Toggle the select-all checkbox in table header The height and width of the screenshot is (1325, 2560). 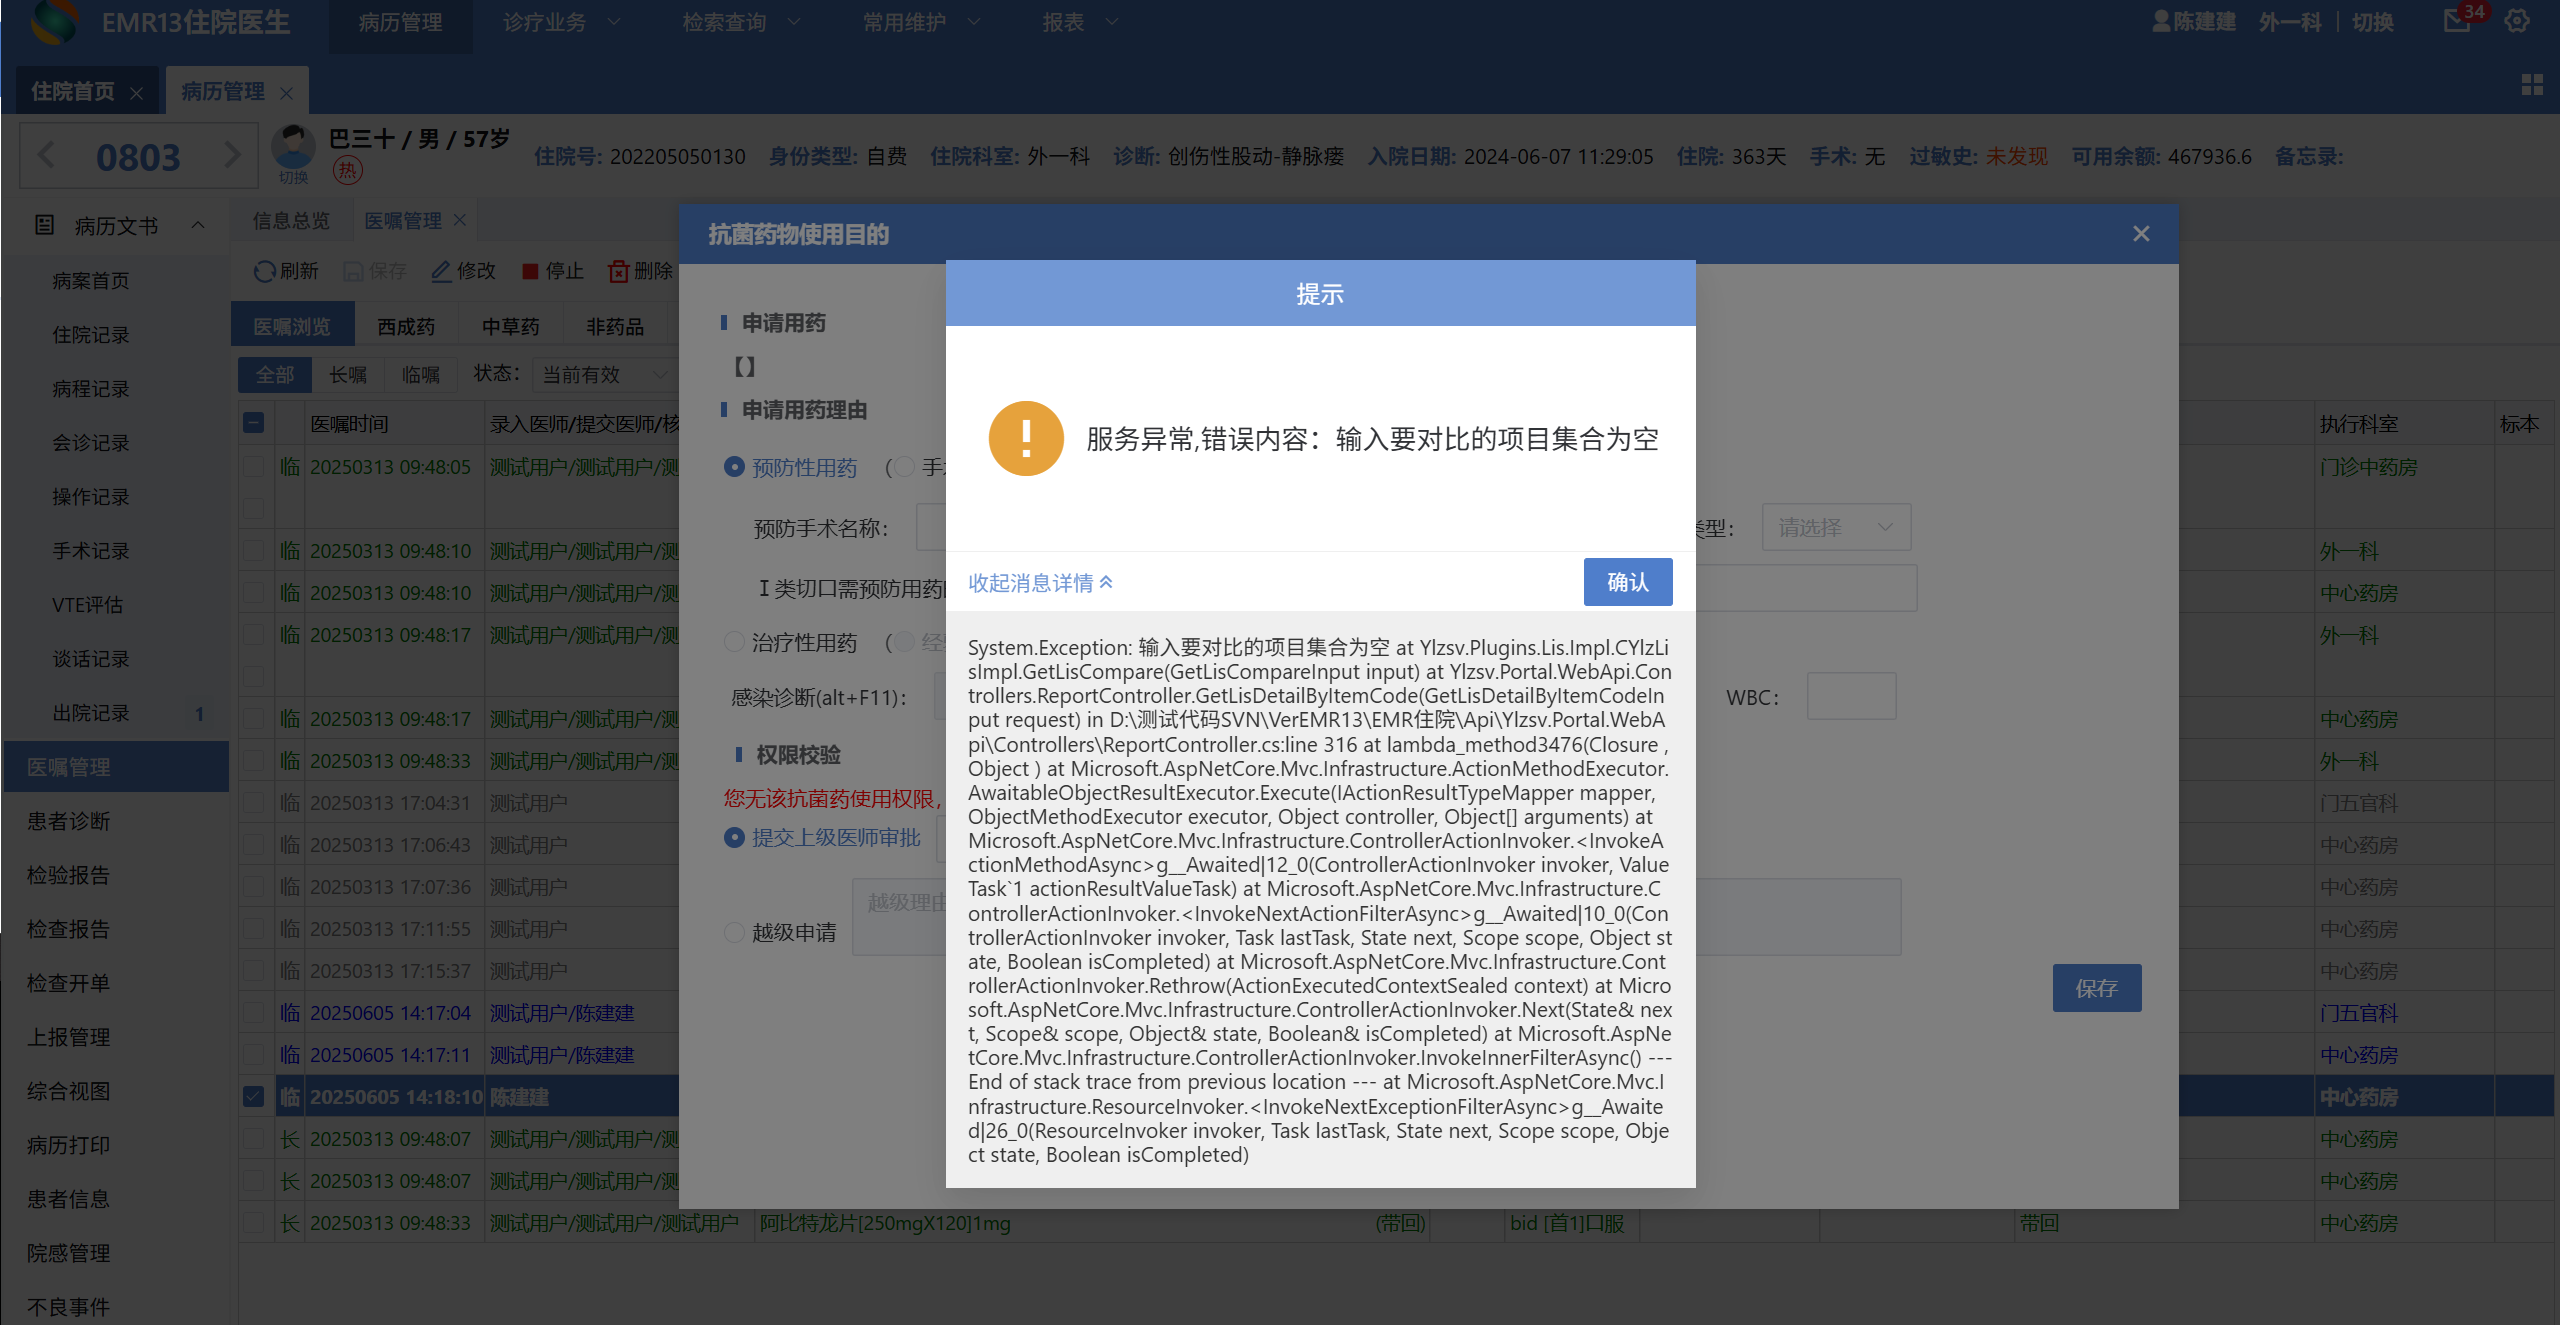click(x=254, y=423)
